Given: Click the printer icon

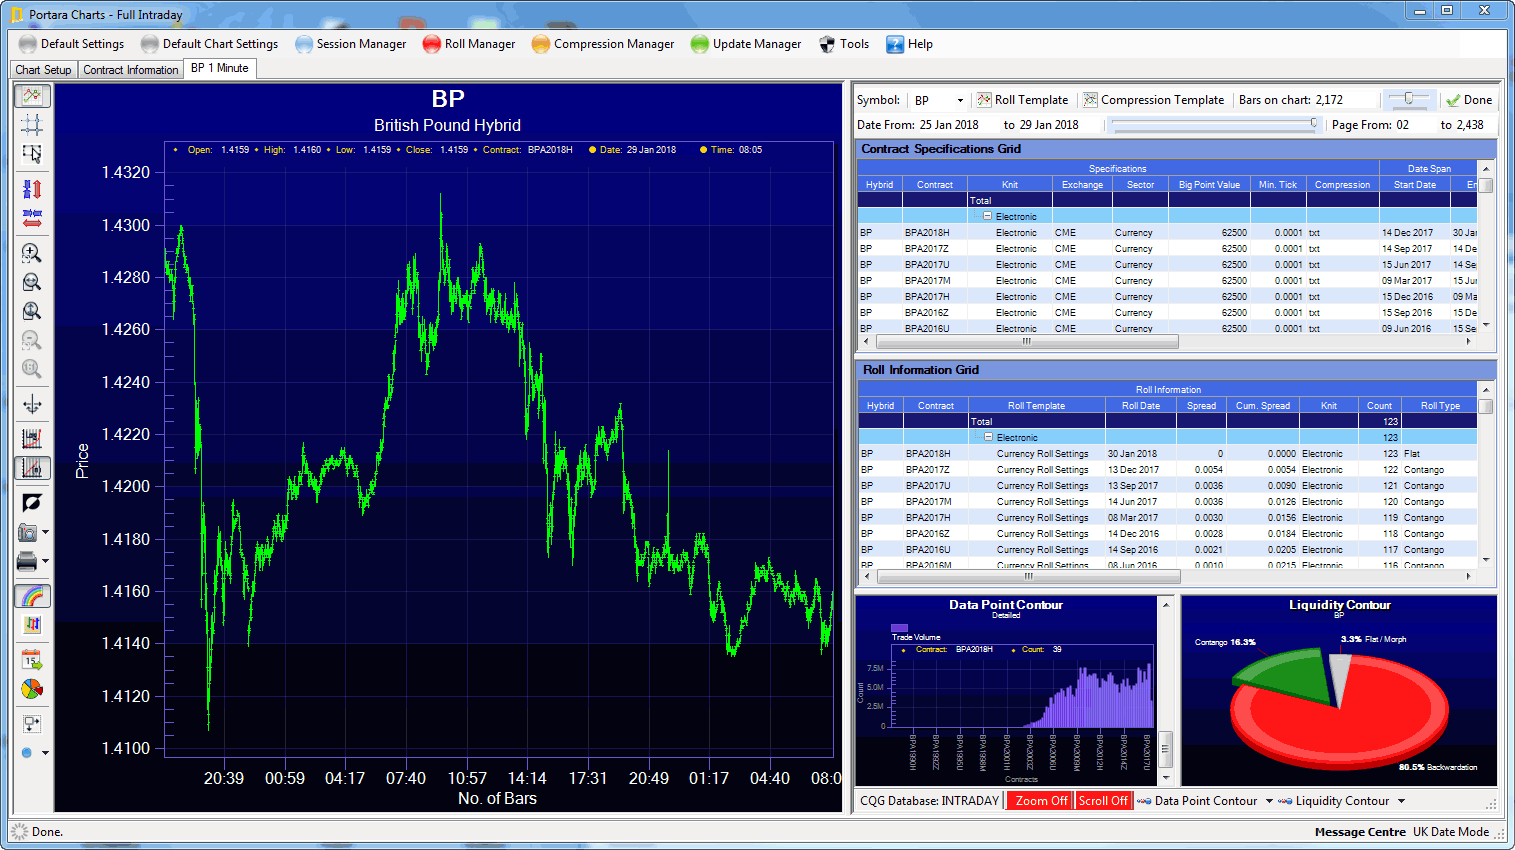Looking at the screenshot, I should click(x=28, y=561).
